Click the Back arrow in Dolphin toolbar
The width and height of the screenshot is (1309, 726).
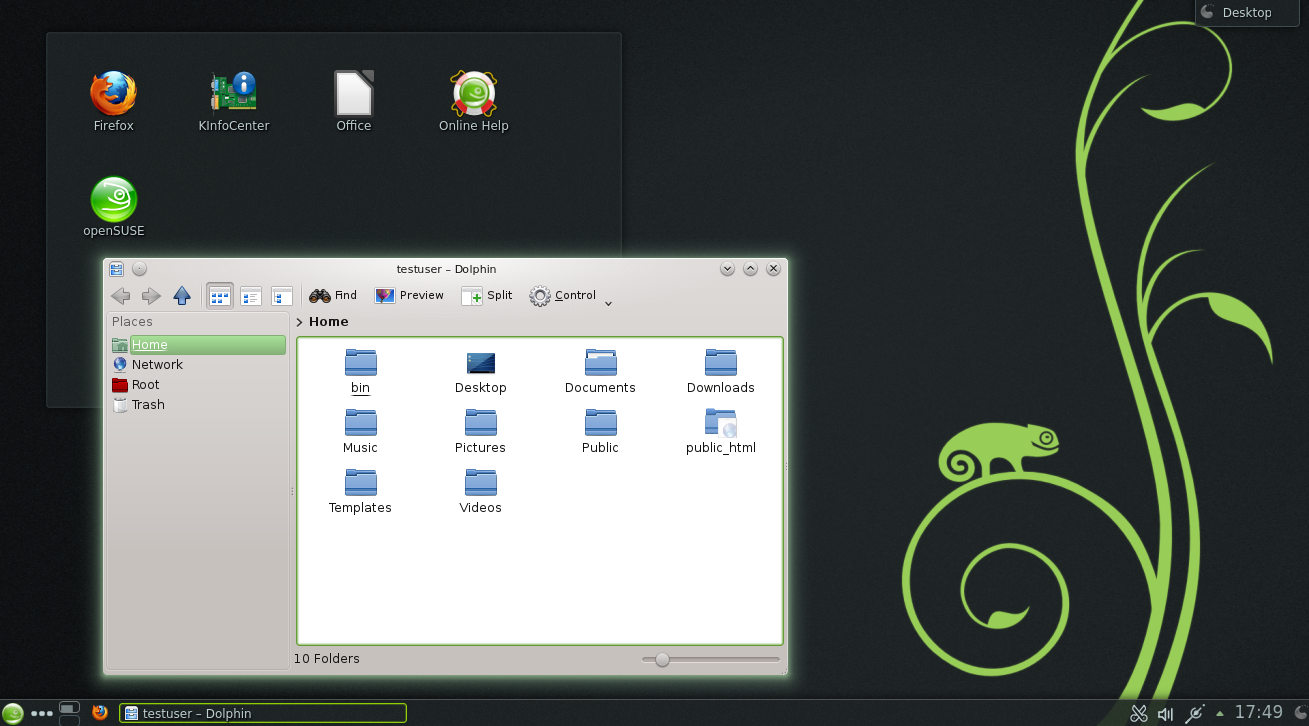[x=121, y=296]
